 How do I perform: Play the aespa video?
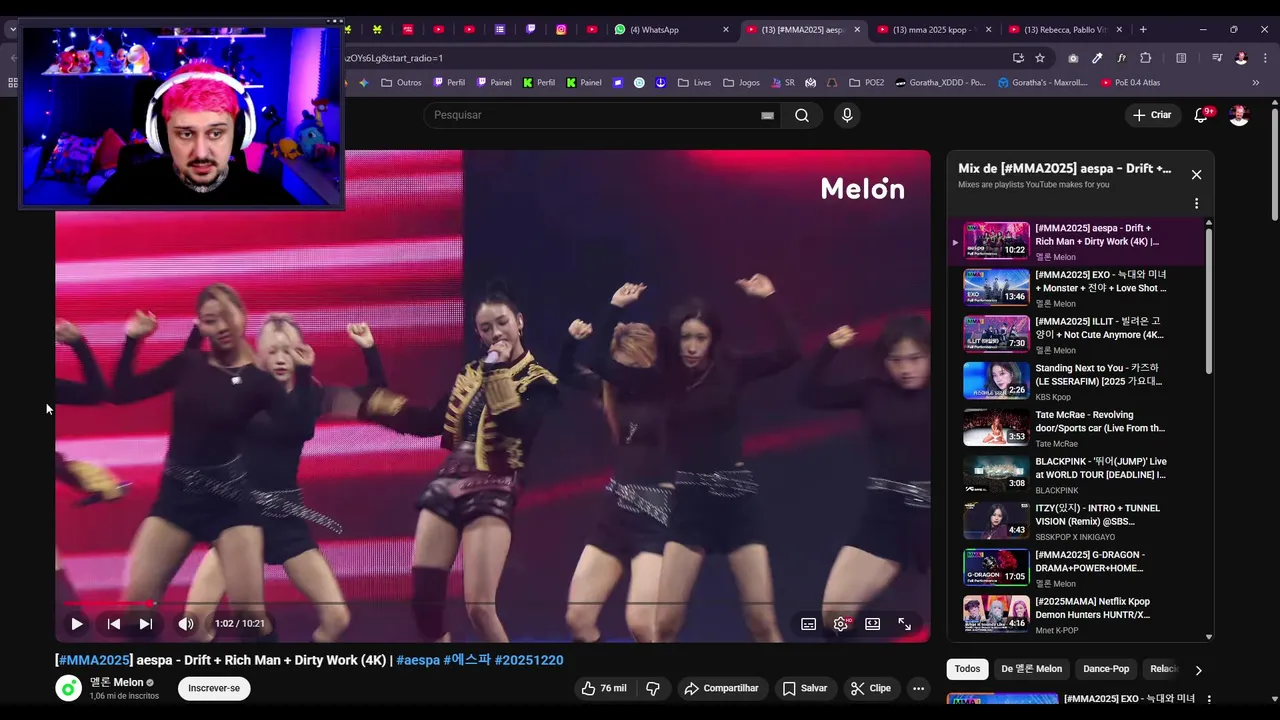click(x=76, y=623)
